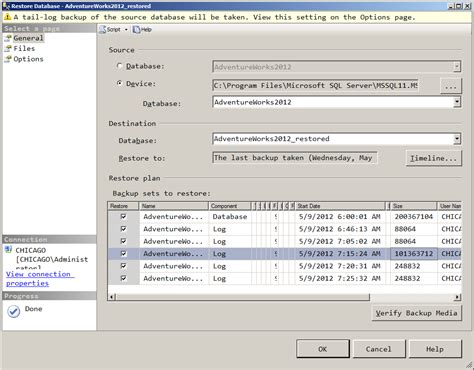Uncheck restore for Log backup 7:20:31 AM
This screenshot has width=474, height=370.
pos(123,266)
